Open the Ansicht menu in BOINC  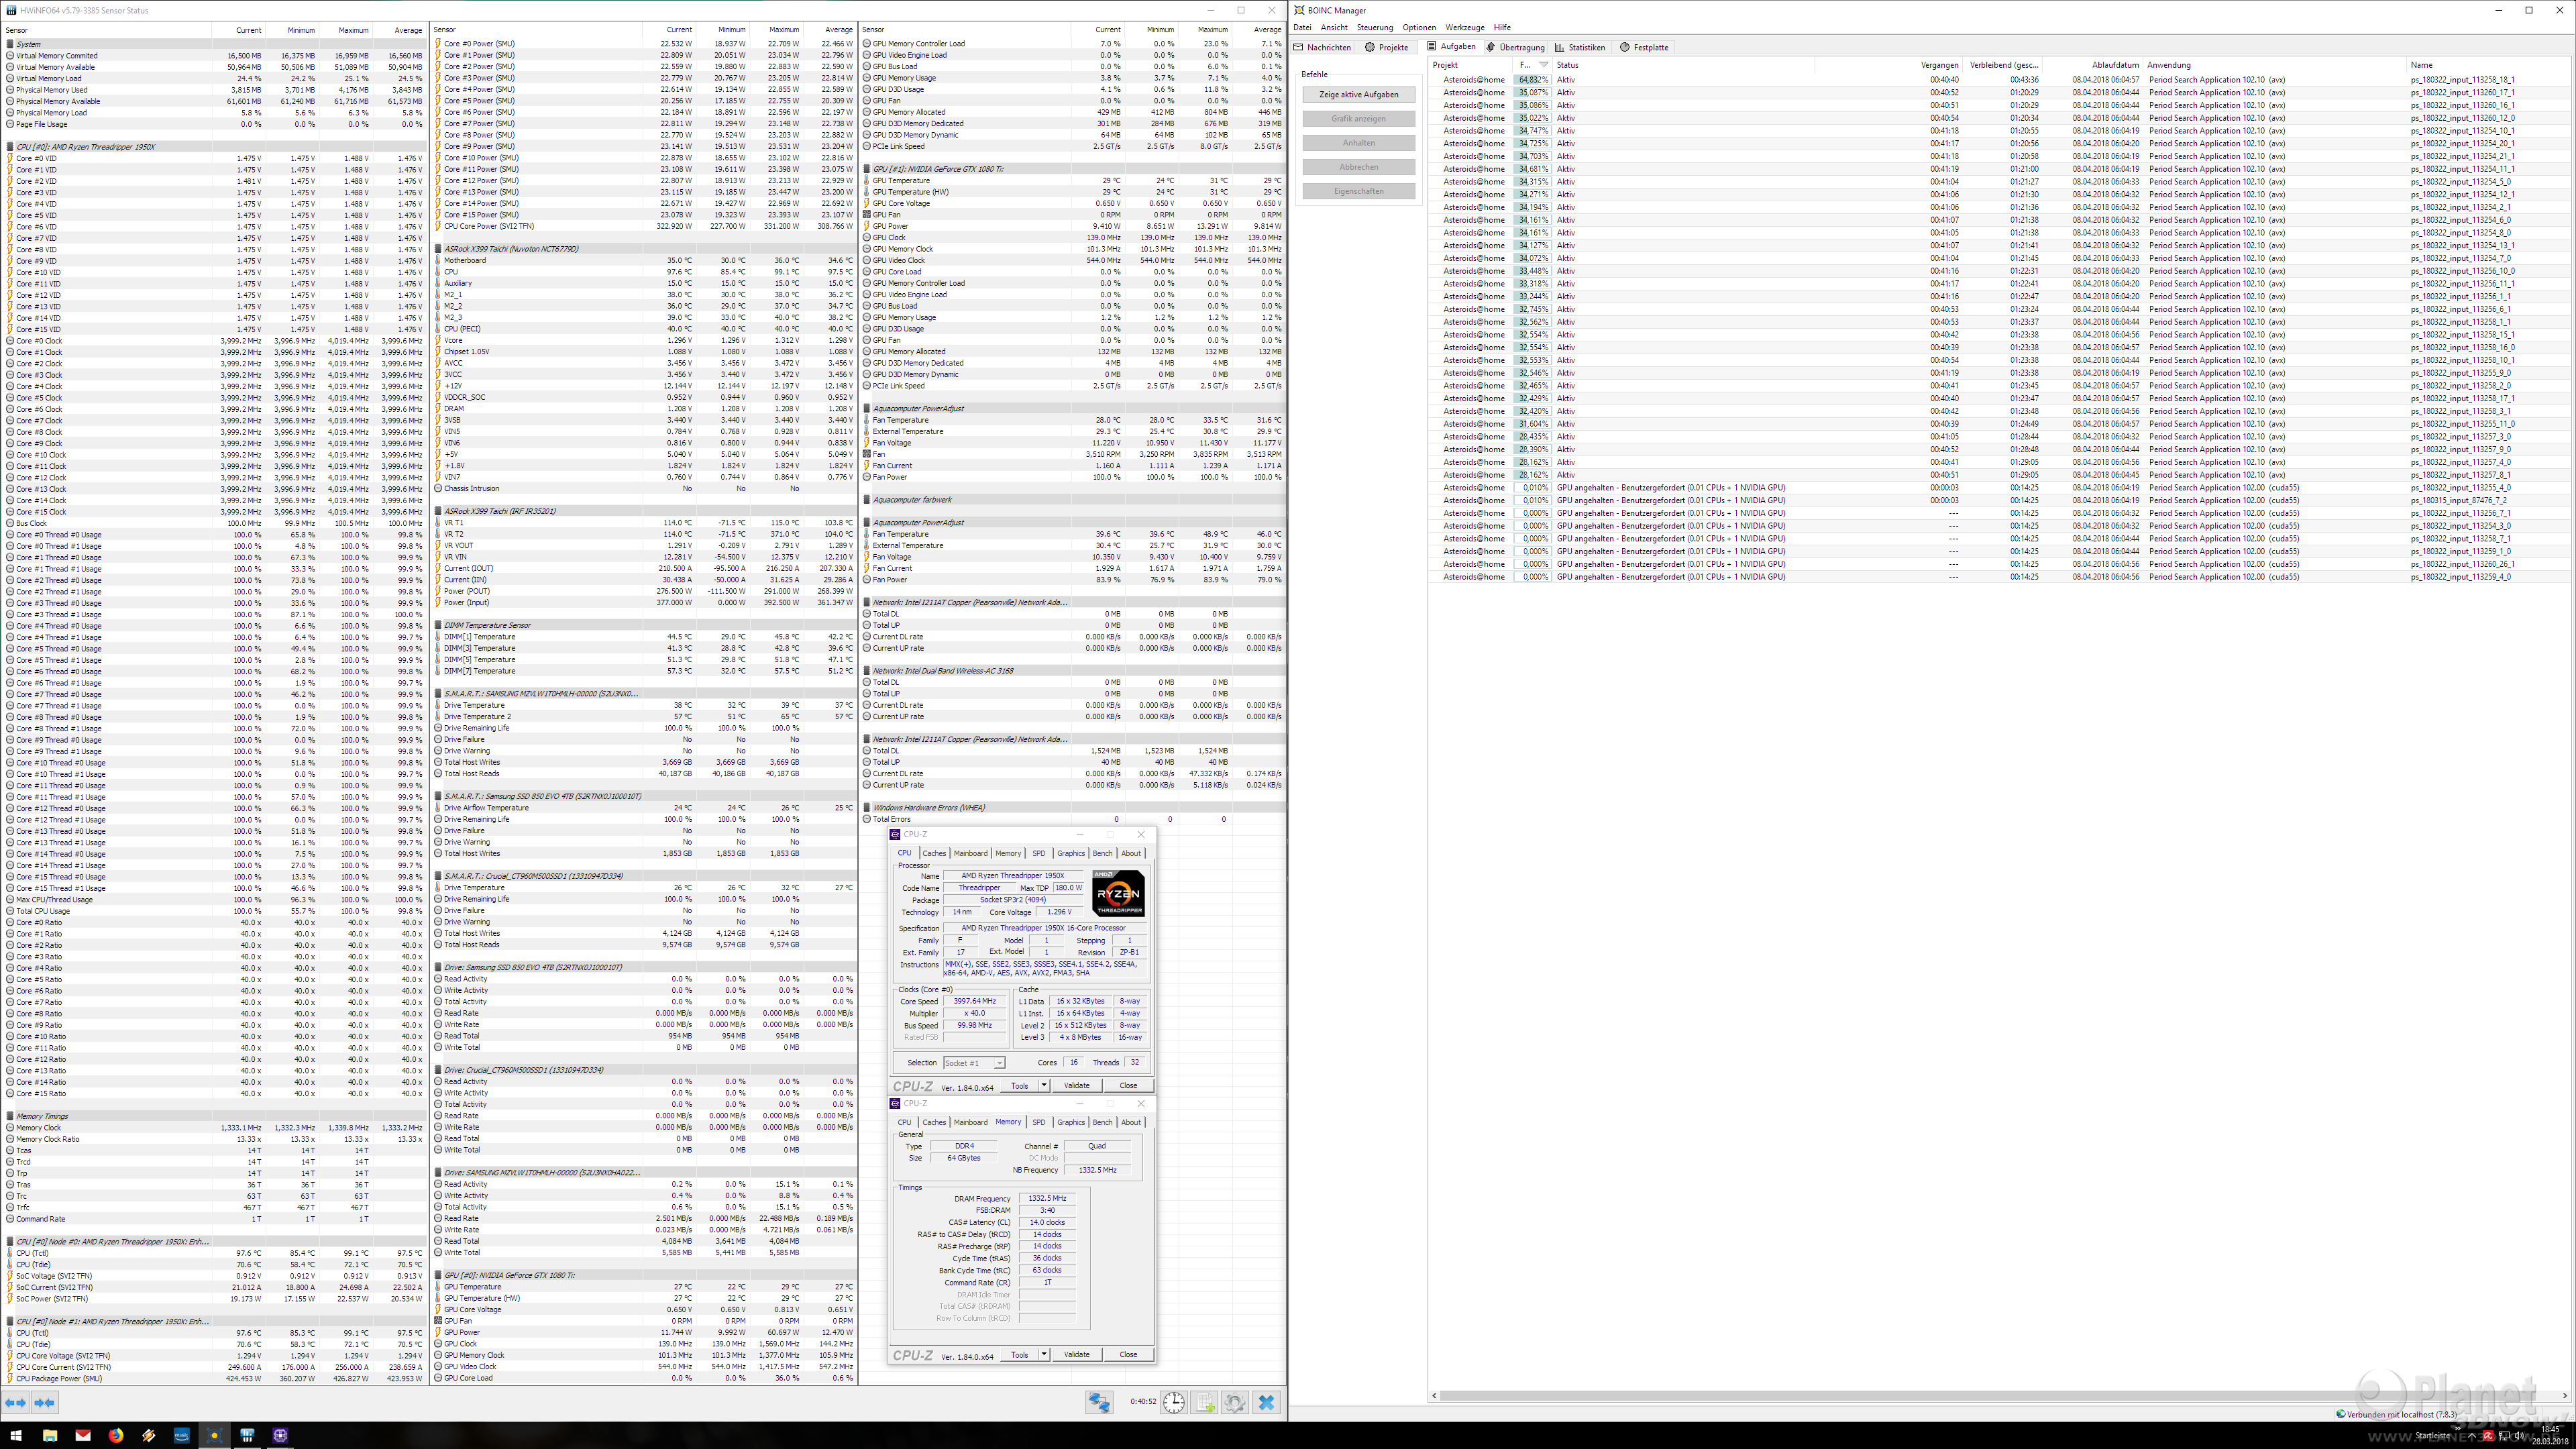pos(1334,28)
